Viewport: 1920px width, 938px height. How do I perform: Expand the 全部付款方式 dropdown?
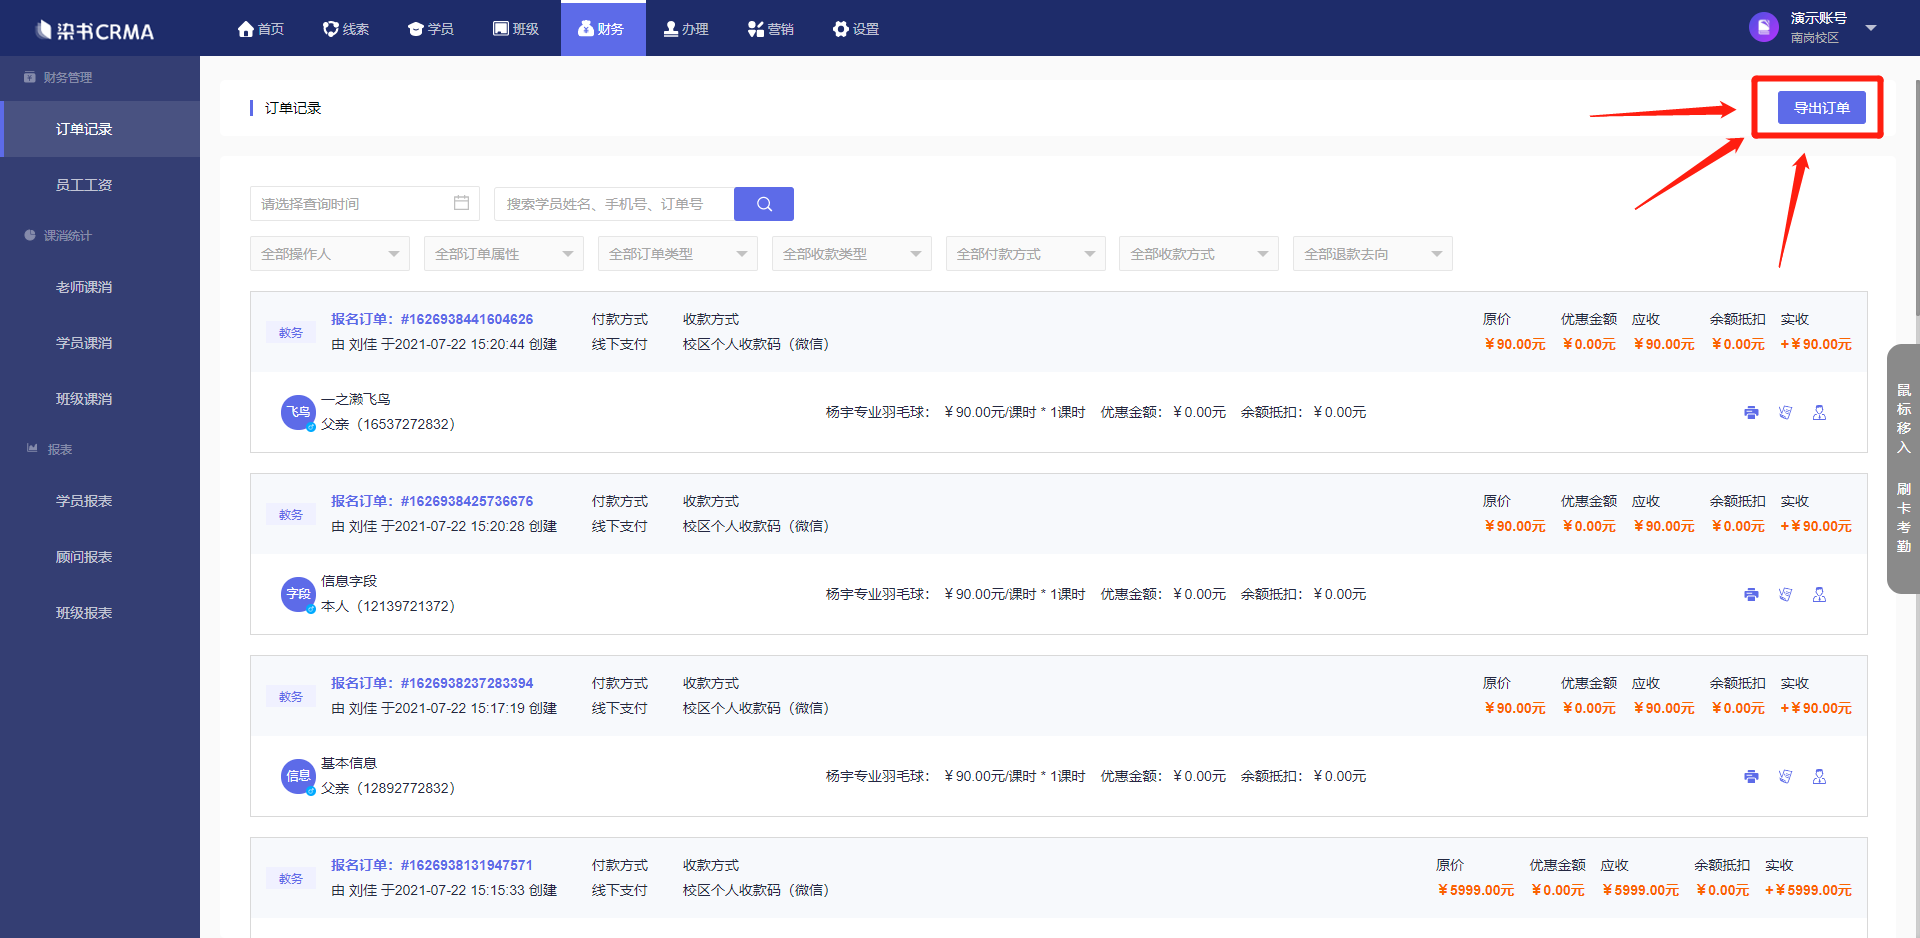(x=1026, y=254)
